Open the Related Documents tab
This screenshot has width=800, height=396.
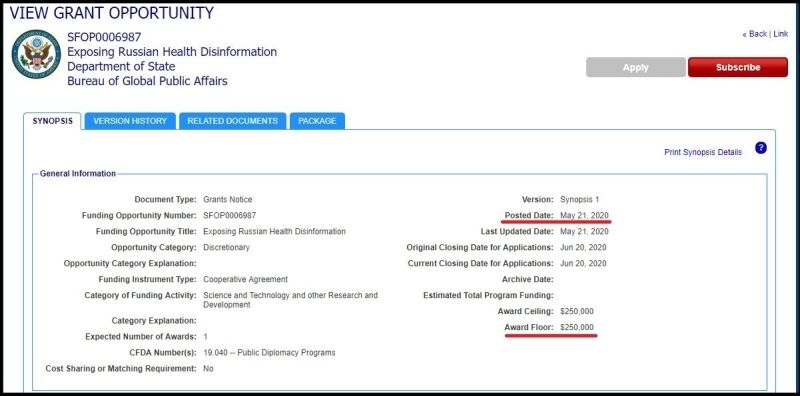click(233, 121)
